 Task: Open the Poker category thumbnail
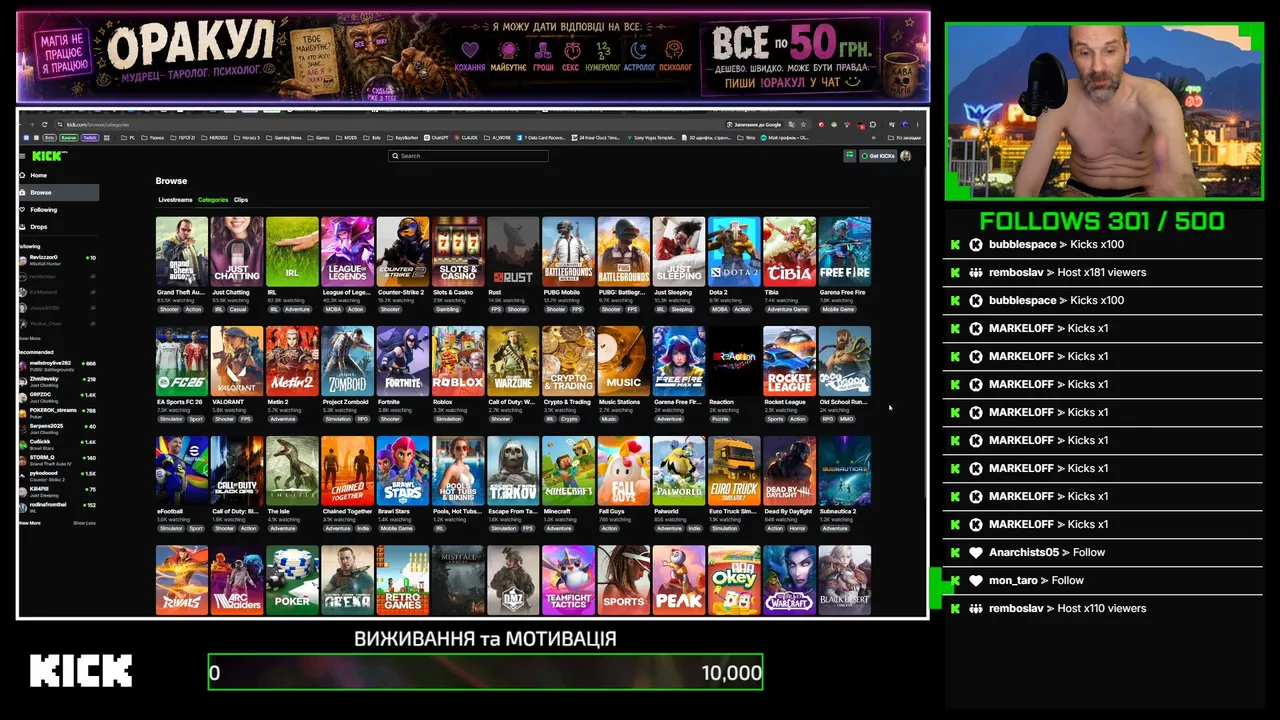coord(292,580)
